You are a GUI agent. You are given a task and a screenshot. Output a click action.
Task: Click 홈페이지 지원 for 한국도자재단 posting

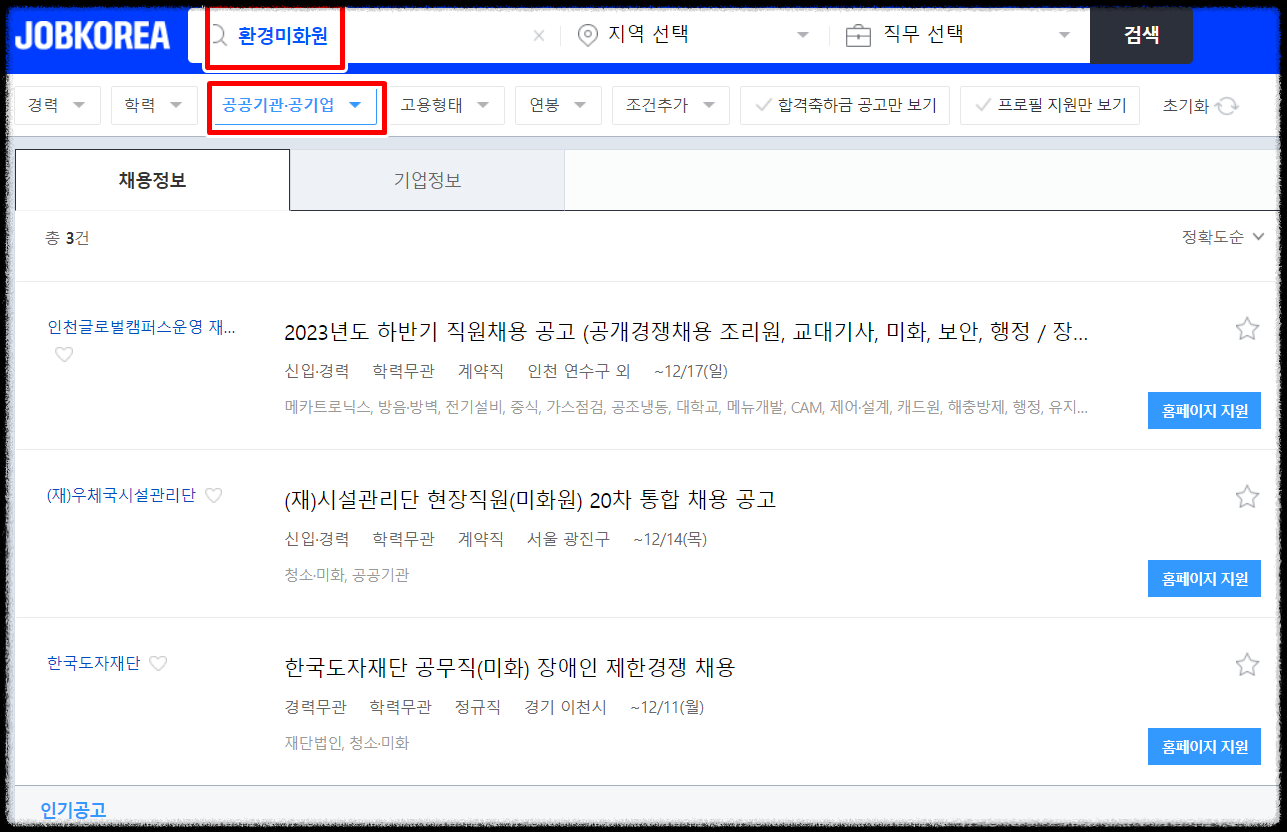1204,747
